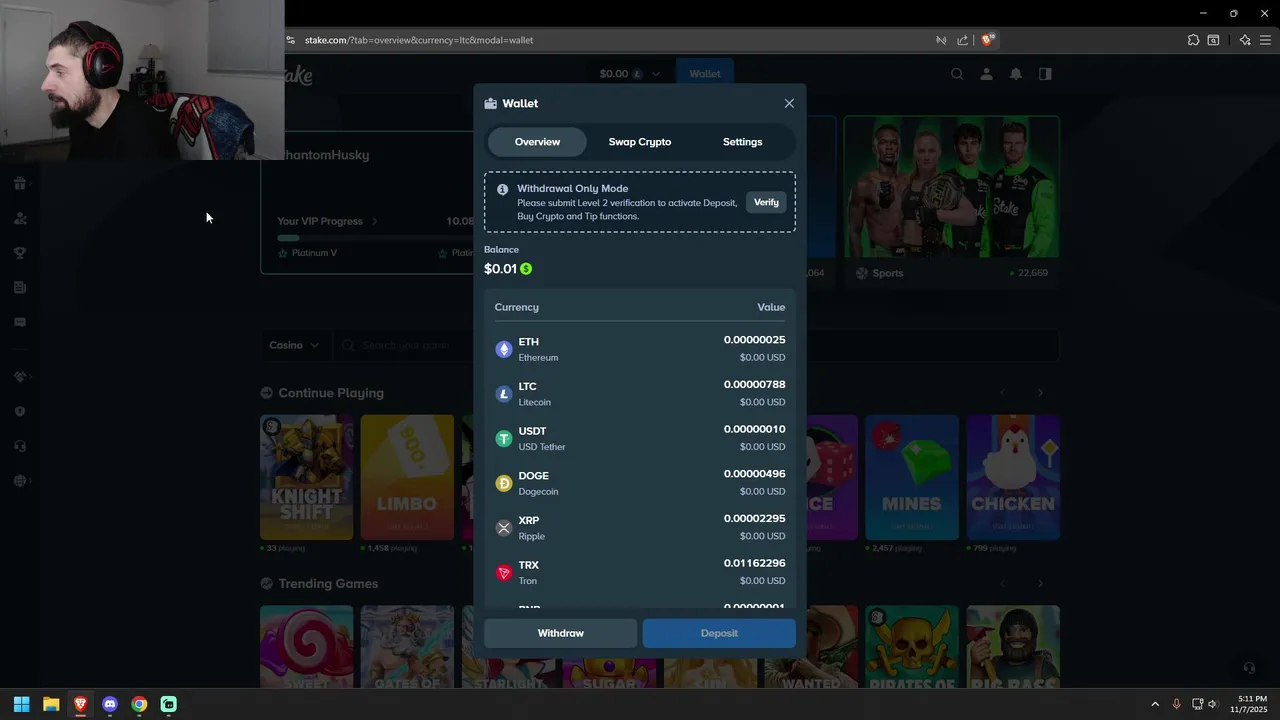Open the Knight Shift game thumbnail
This screenshot has width=1280, height=720.
tap(306, 477)
